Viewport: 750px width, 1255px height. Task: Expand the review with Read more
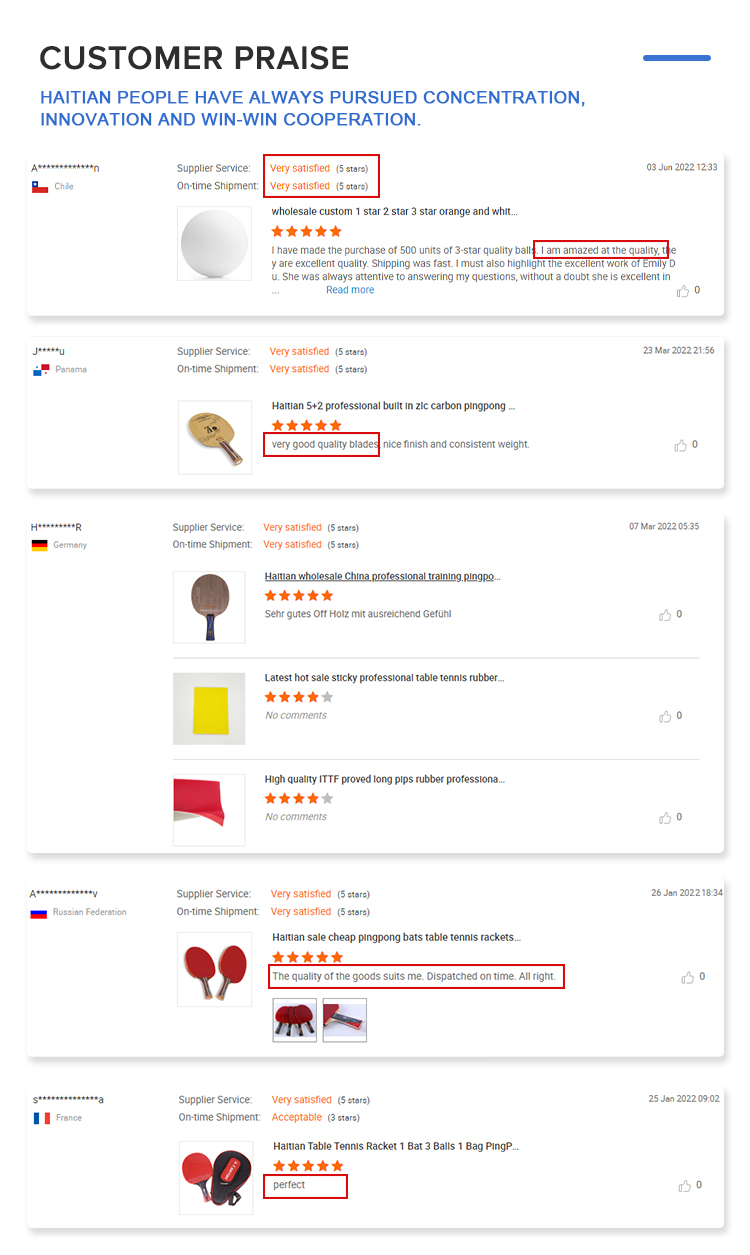(x=350, y=290)
